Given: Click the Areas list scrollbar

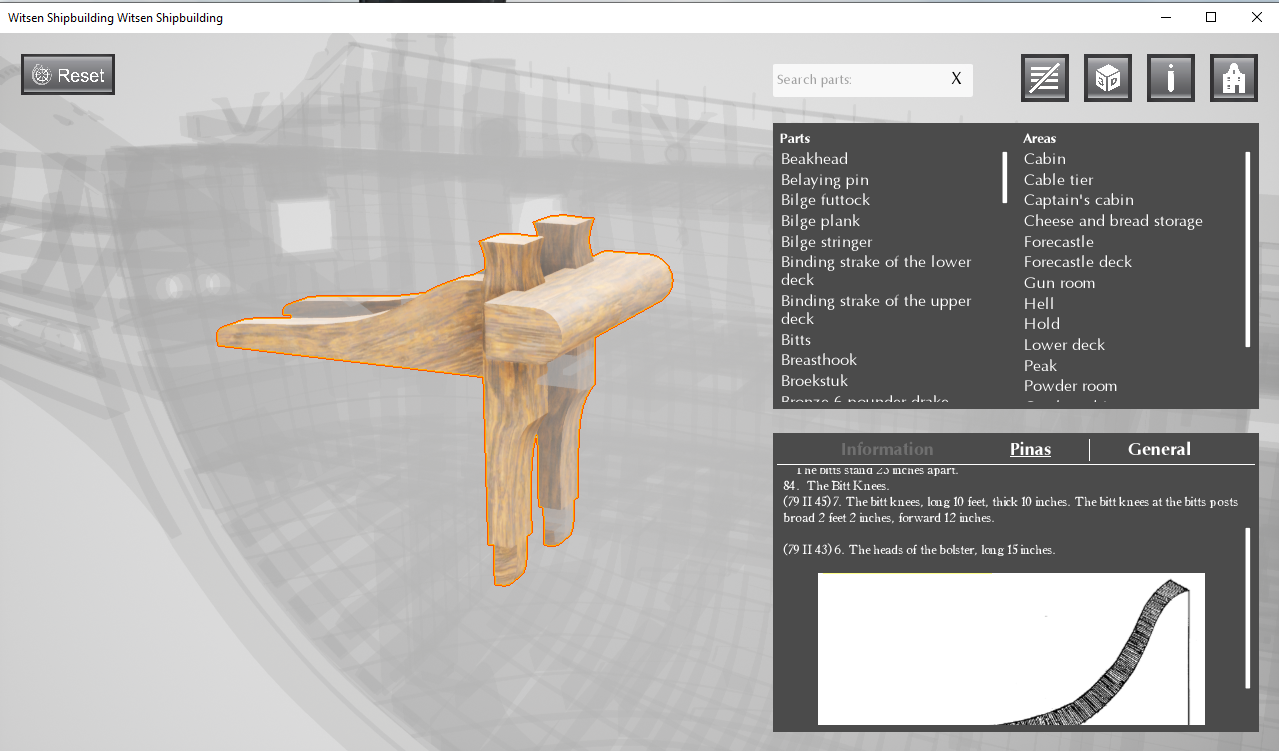Looking at the screenshot, I should pos(1248,249).
